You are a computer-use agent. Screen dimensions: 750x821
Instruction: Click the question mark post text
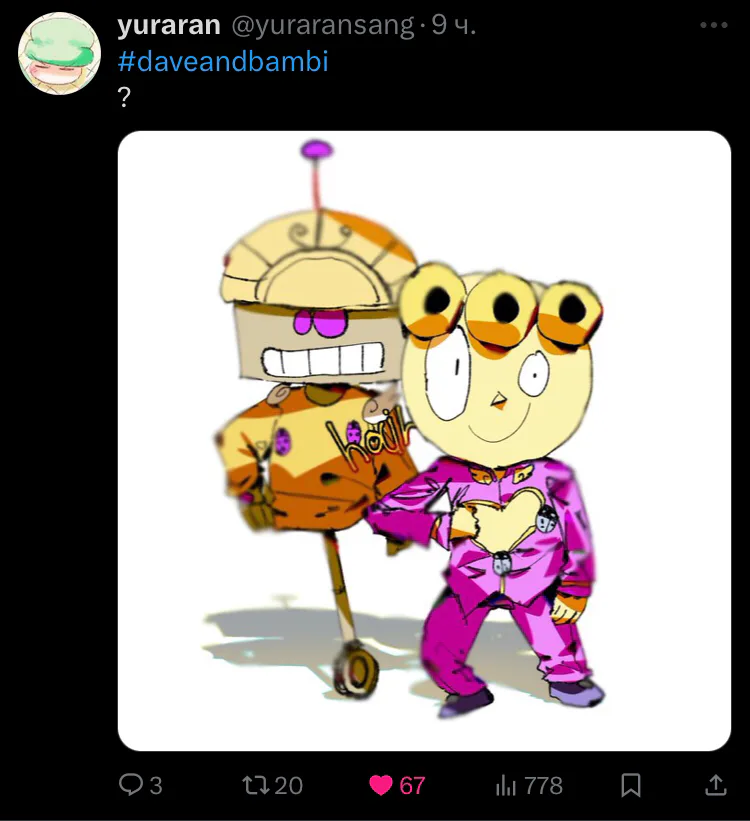pos(124,97)
